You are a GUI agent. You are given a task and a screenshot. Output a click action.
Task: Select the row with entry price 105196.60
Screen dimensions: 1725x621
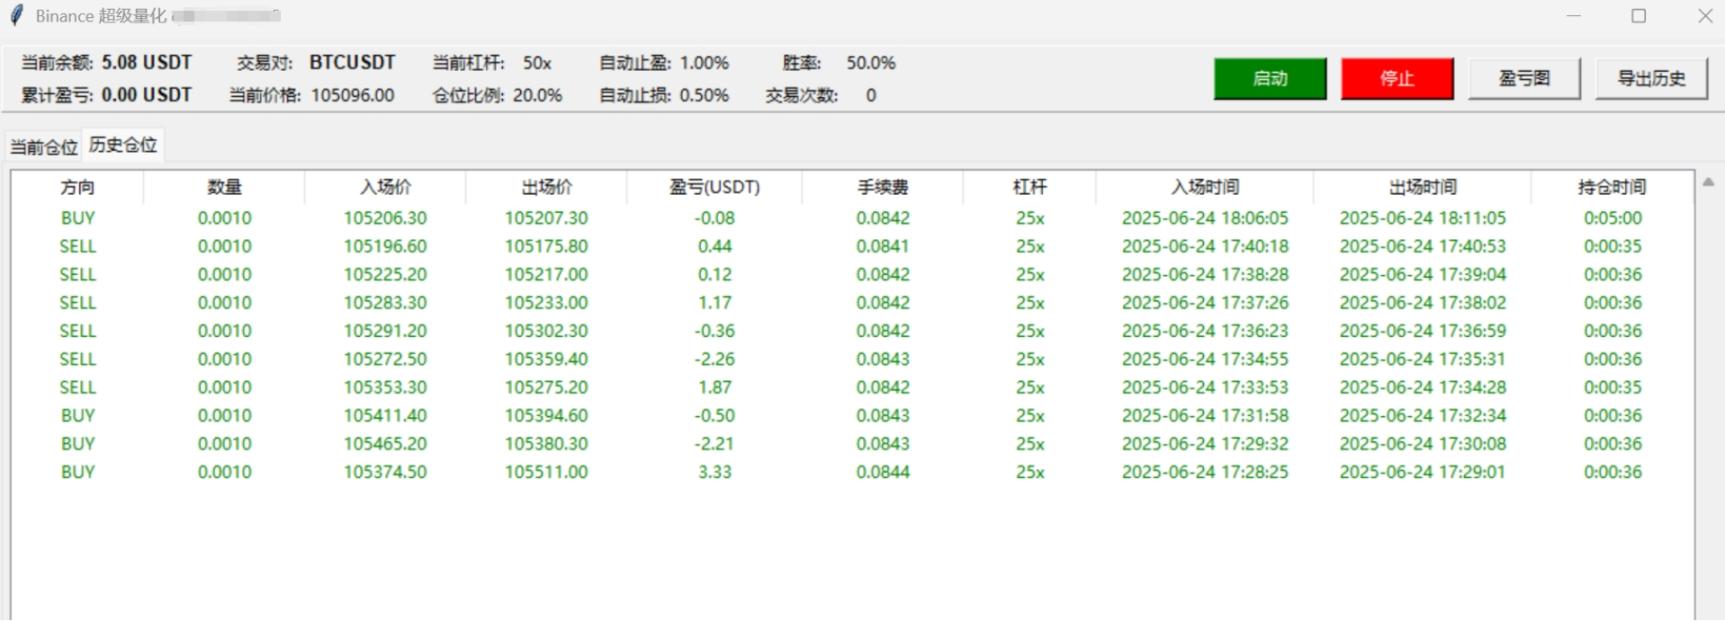(852, 246)
